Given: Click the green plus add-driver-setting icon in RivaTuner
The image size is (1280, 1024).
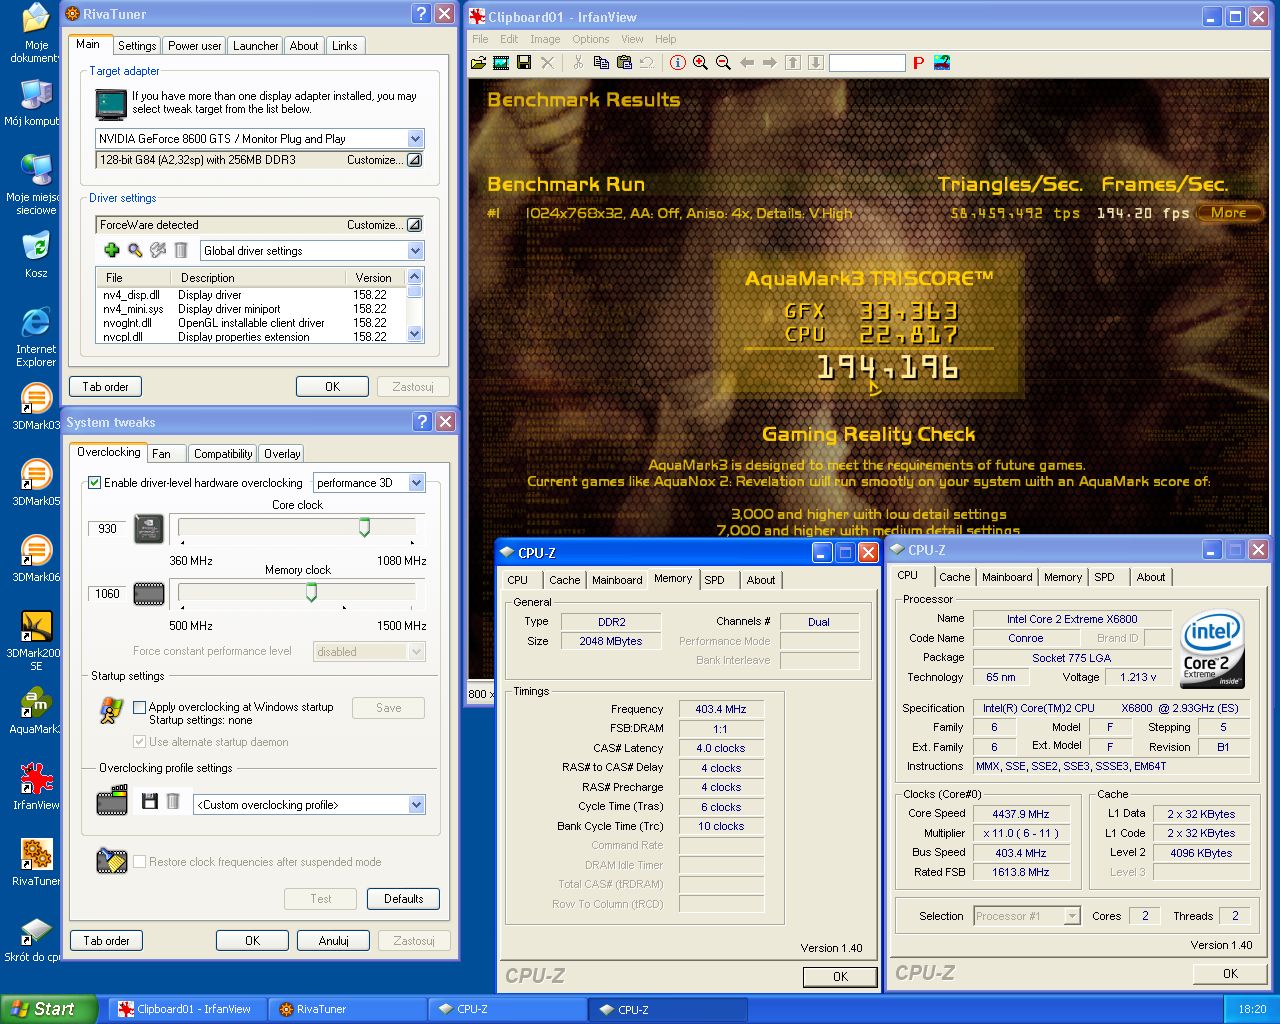Looking at the screenshot, I should pyautogui.click(x=111, y=250).
